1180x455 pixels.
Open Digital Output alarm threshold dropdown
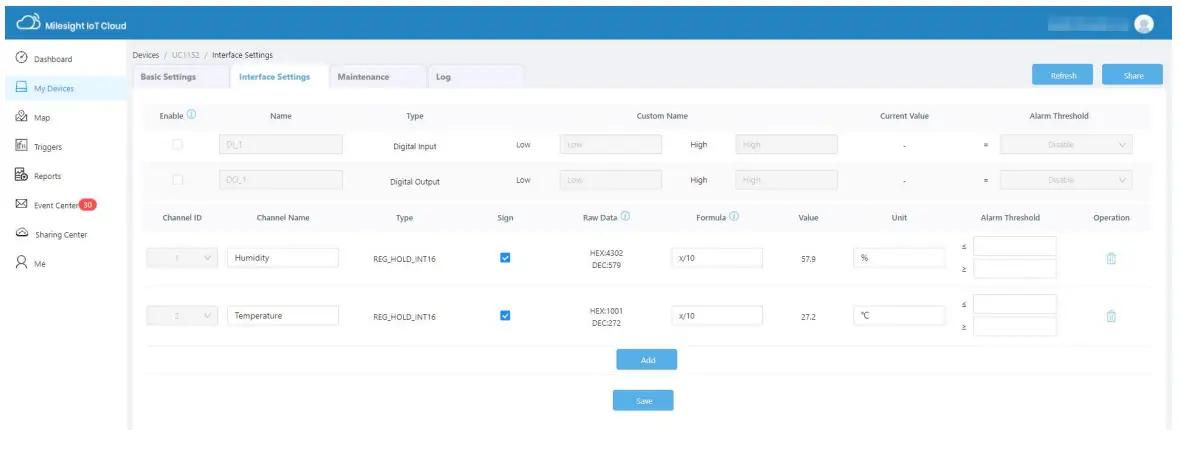click(1066, 180)
